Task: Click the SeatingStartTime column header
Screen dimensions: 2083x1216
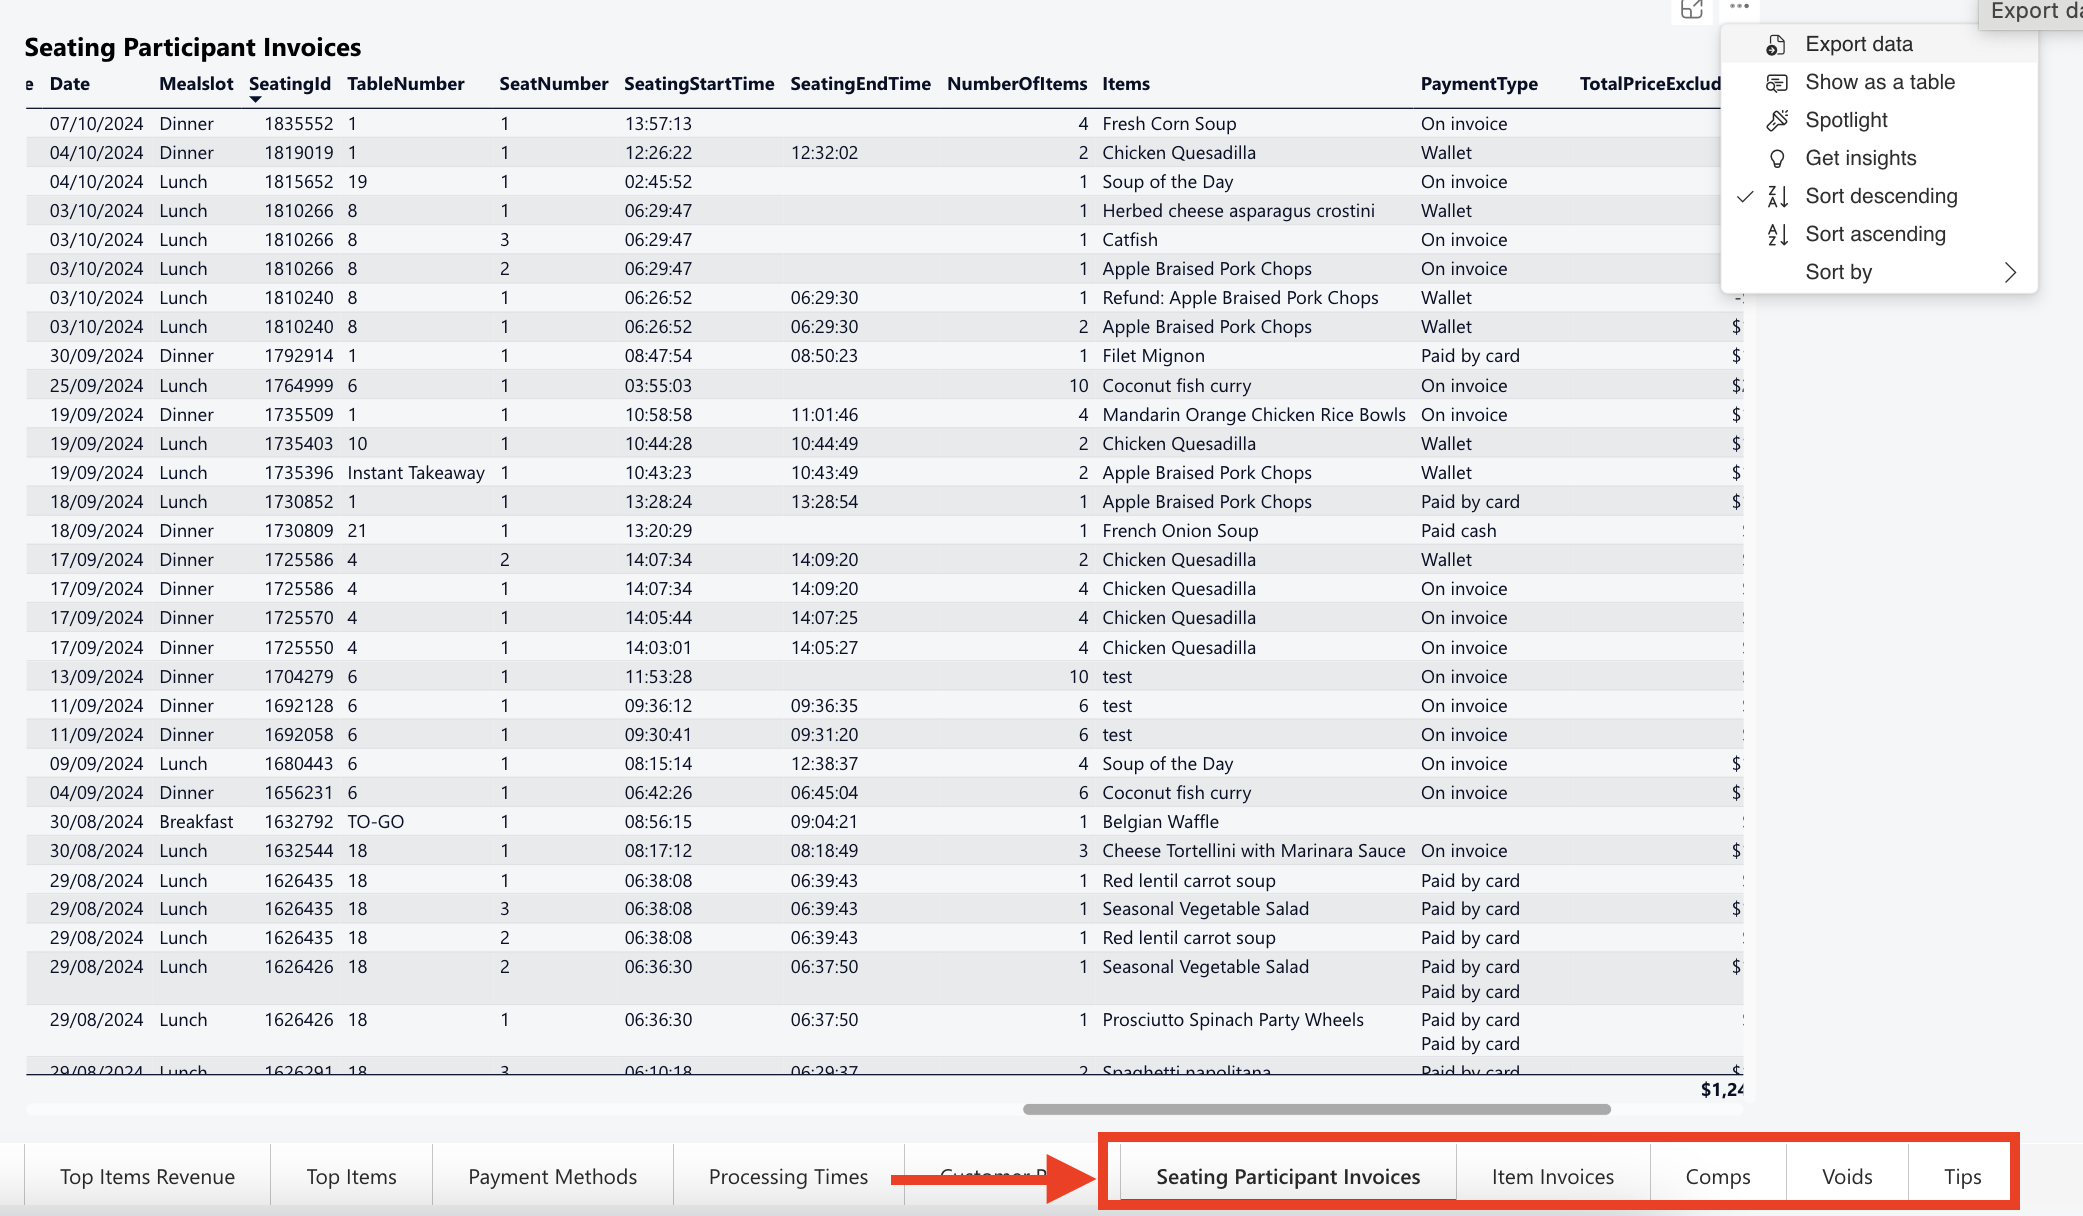Action: (x=699, y=84)
